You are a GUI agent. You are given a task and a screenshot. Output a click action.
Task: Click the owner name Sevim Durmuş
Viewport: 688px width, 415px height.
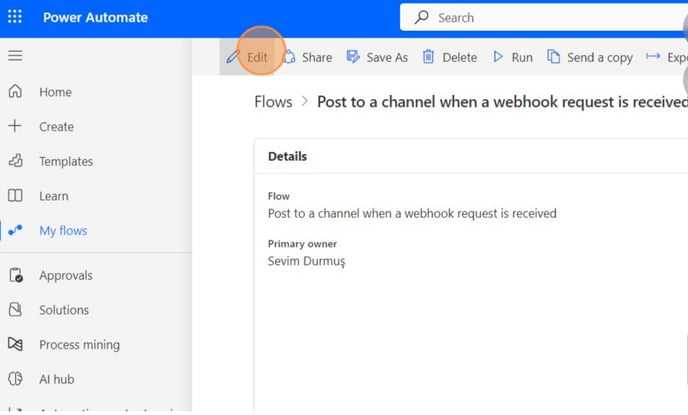tap(306, 261)
